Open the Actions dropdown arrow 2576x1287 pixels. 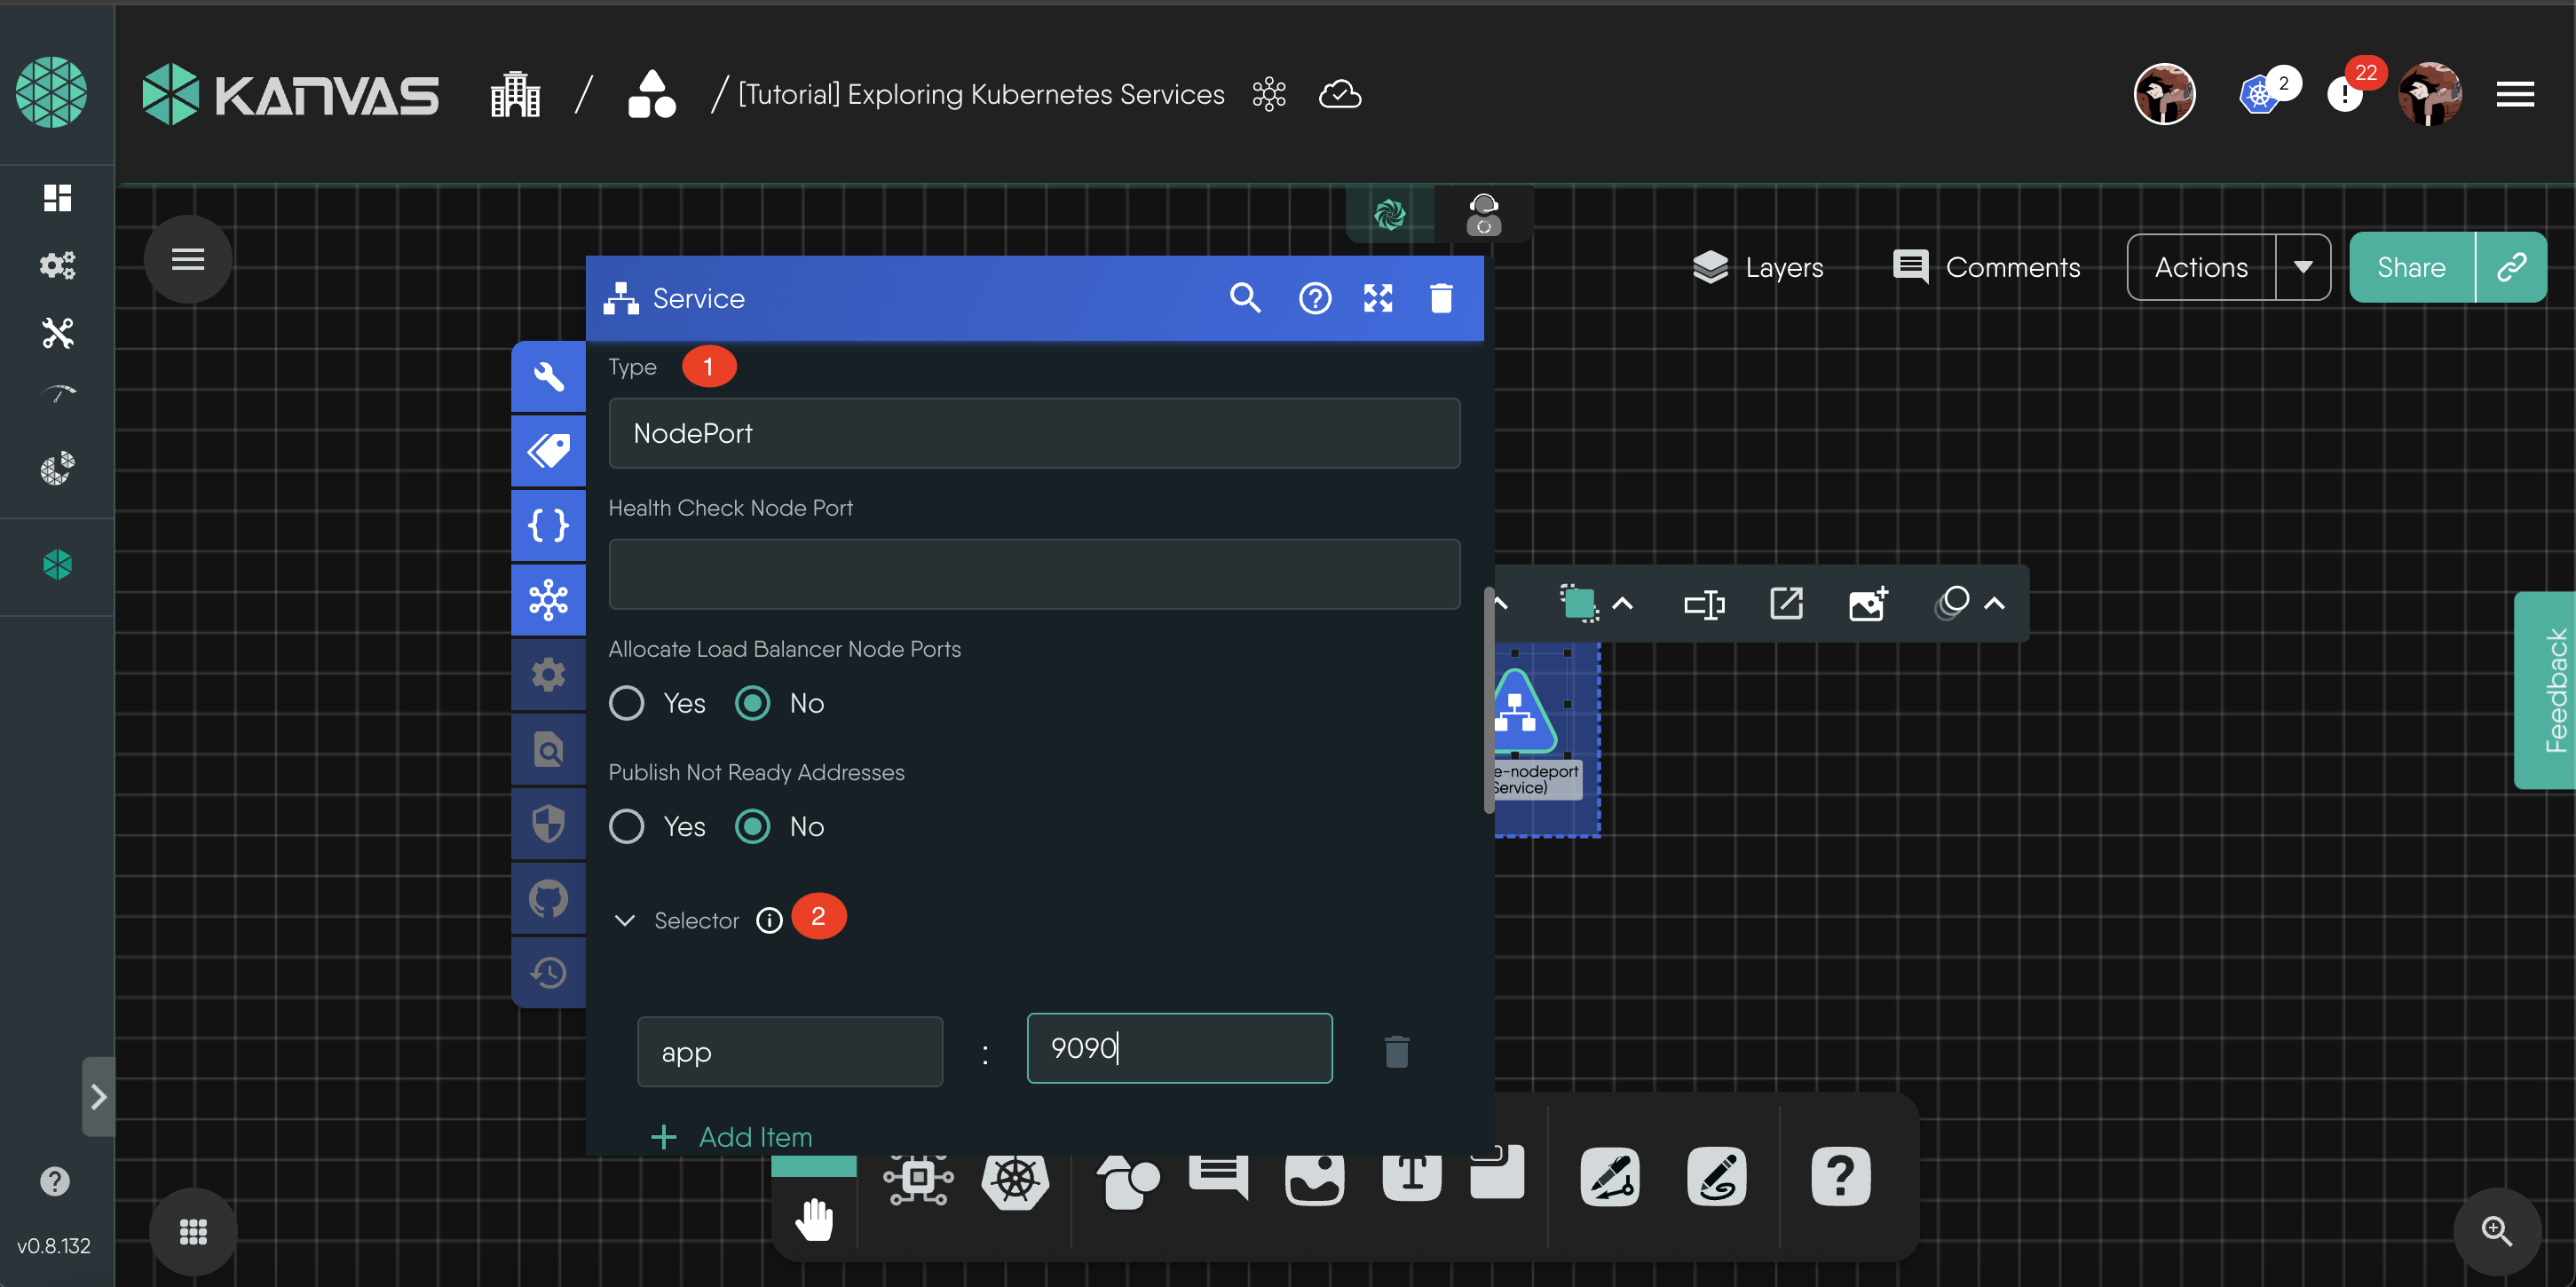point(2302,267)
